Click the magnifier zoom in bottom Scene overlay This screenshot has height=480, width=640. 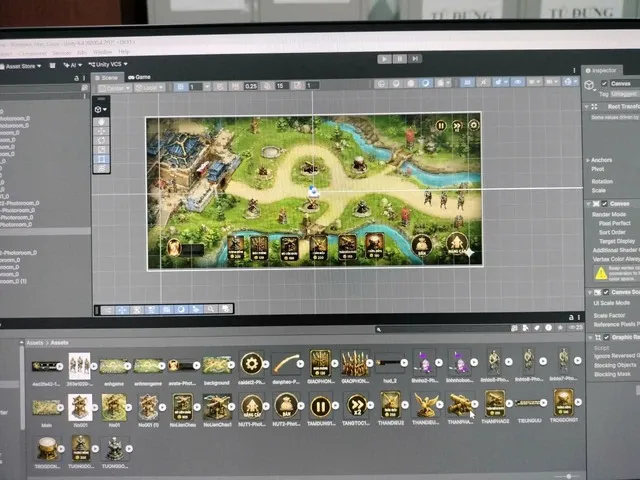[211, 309]
